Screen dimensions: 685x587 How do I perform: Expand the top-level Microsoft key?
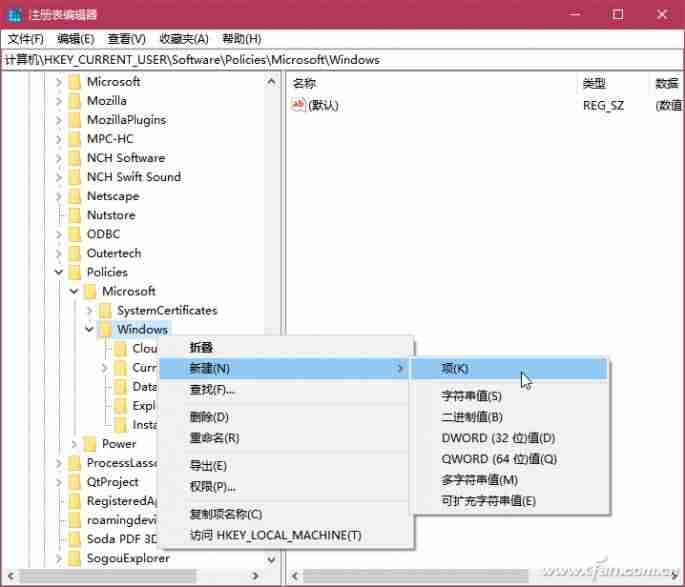pyautogui.click(x=59, y=82)
